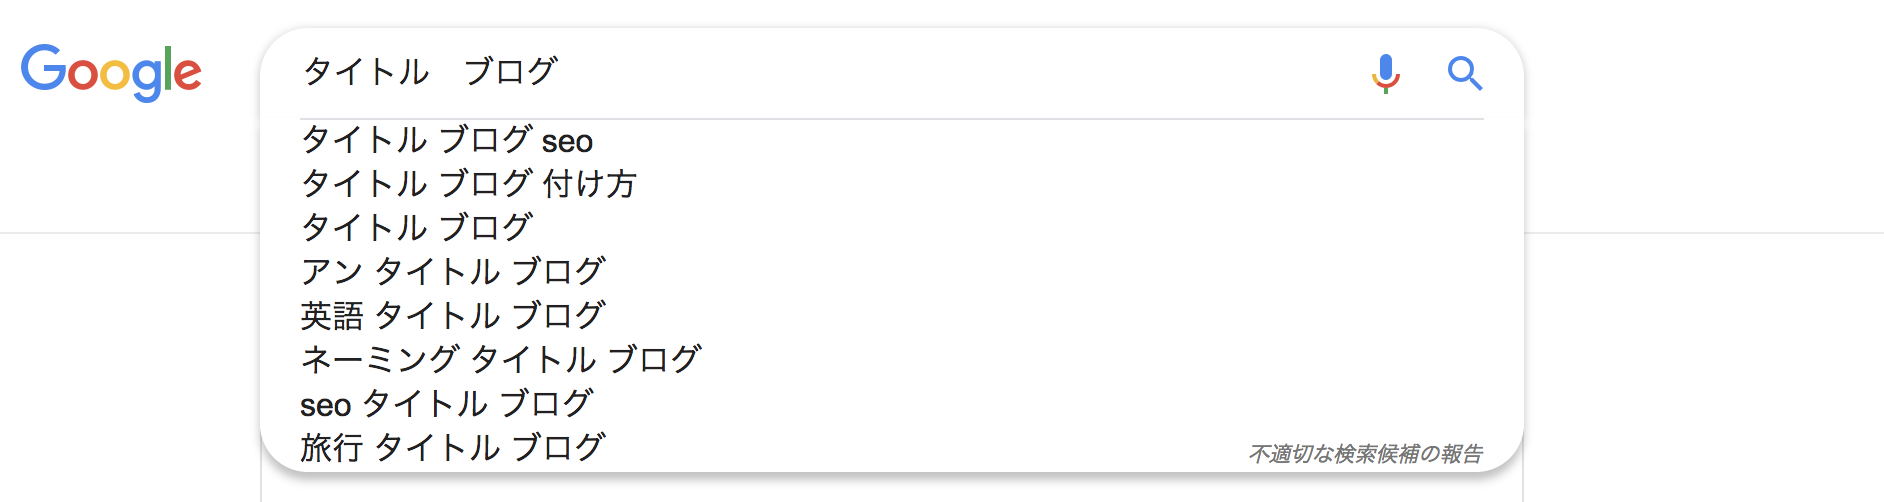This screenshot has width=1884, height=502.
Task: Click the red 'e' of the Google logo
Action: click(188, 76)
